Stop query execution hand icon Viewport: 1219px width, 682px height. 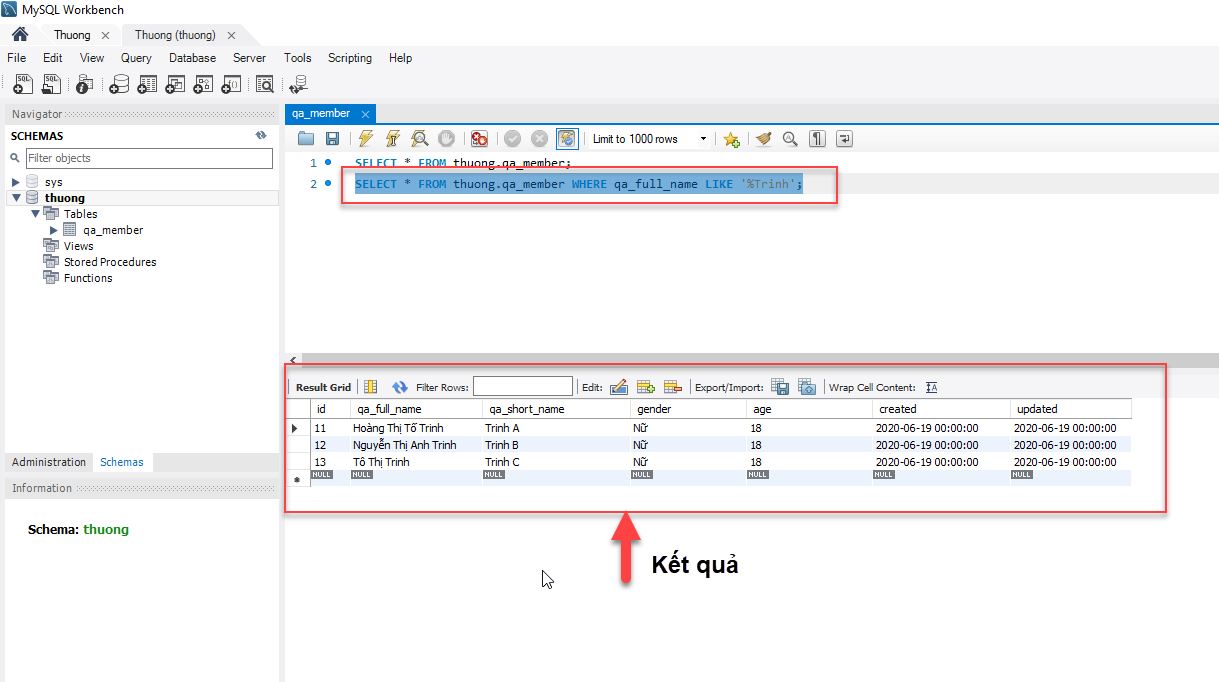(x=447, y=139)
